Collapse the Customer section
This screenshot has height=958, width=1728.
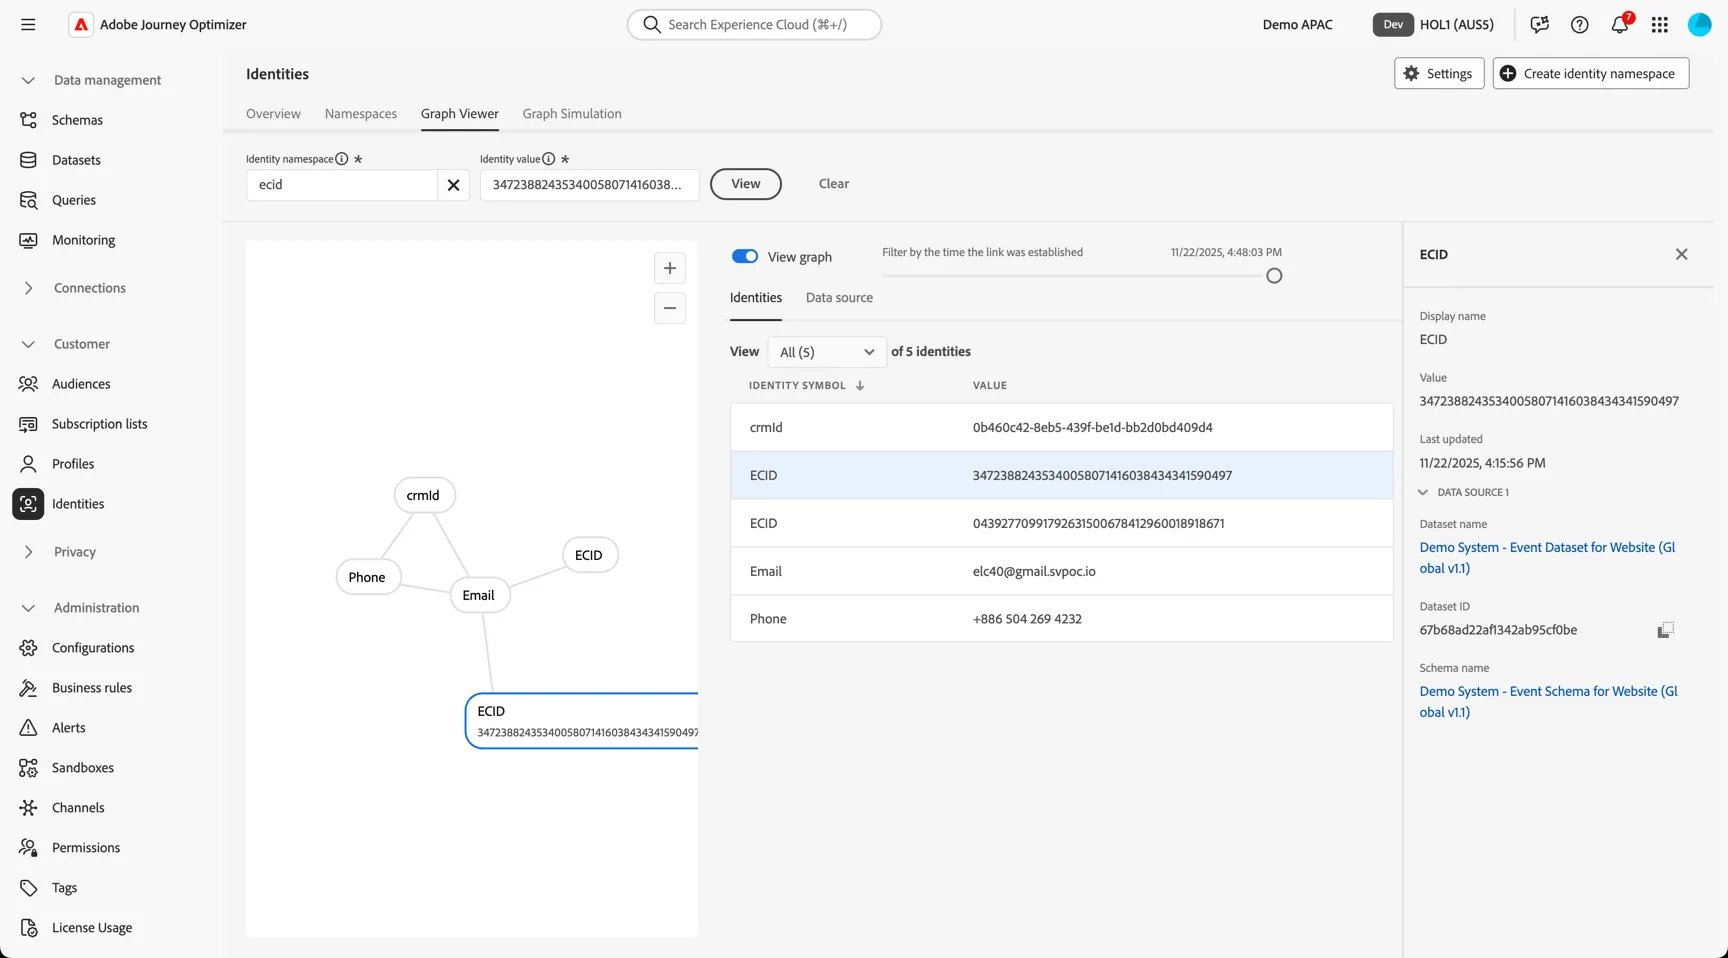(28, 344)
